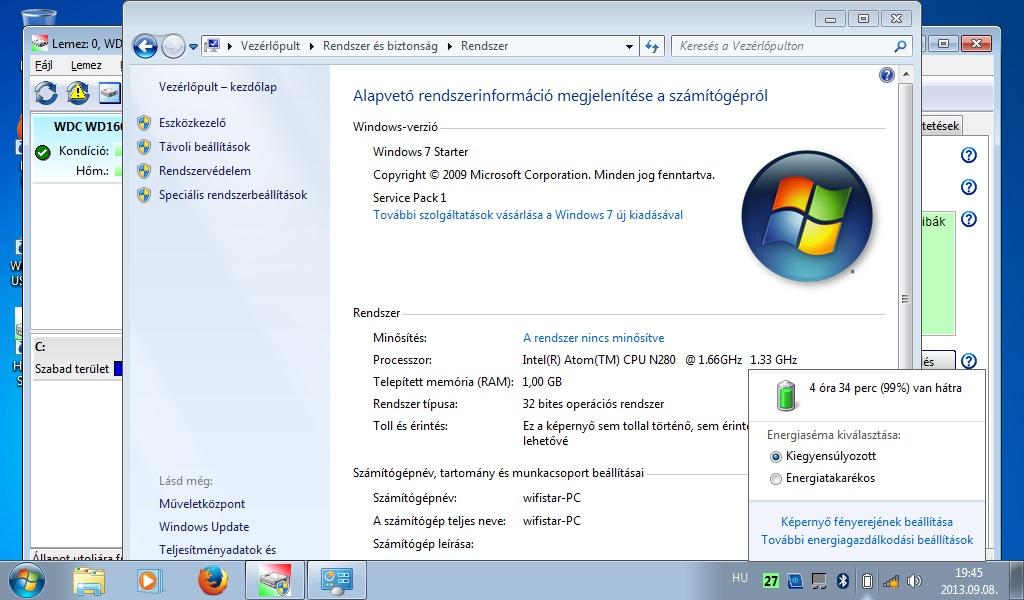Click the scroll up arrow in the System window
Image resolution: width=1024 pixels, height=600 pixels.
click(x=906, y=75)
